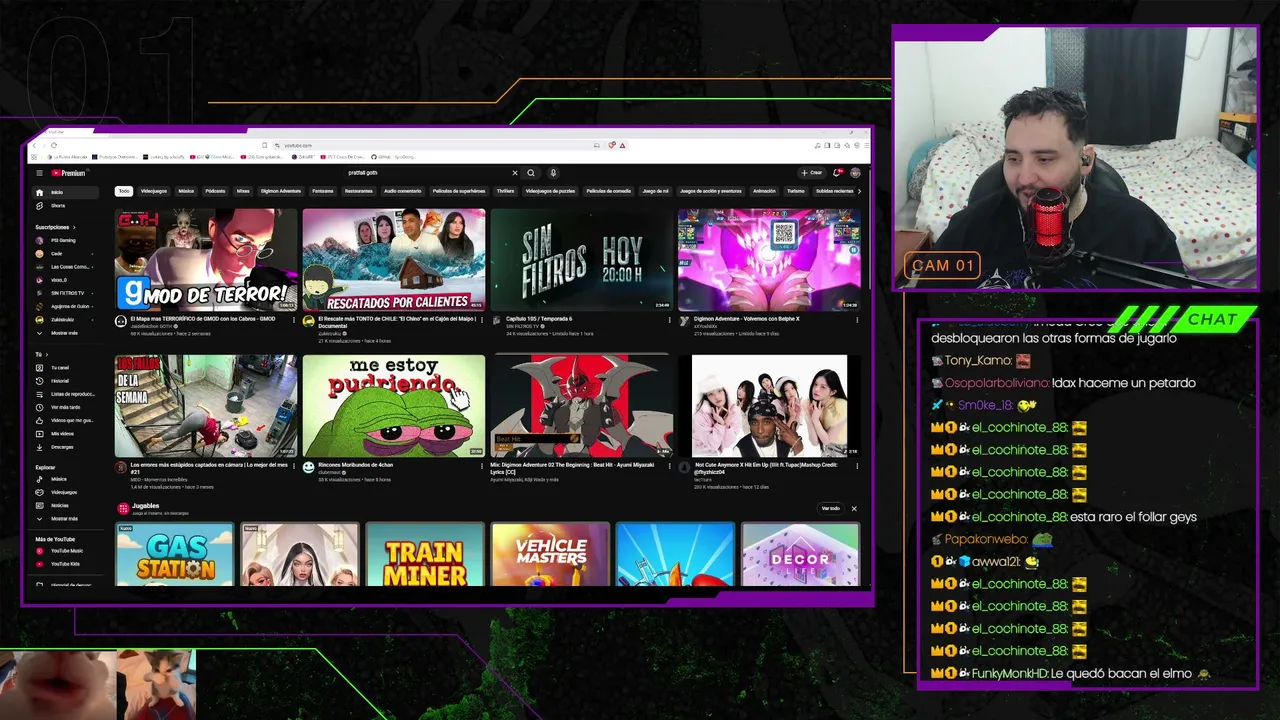This screenshot has width=1280, height=720.
Task: Open YouTube Kids in the sidebar
Action: [x=66, y=564]
